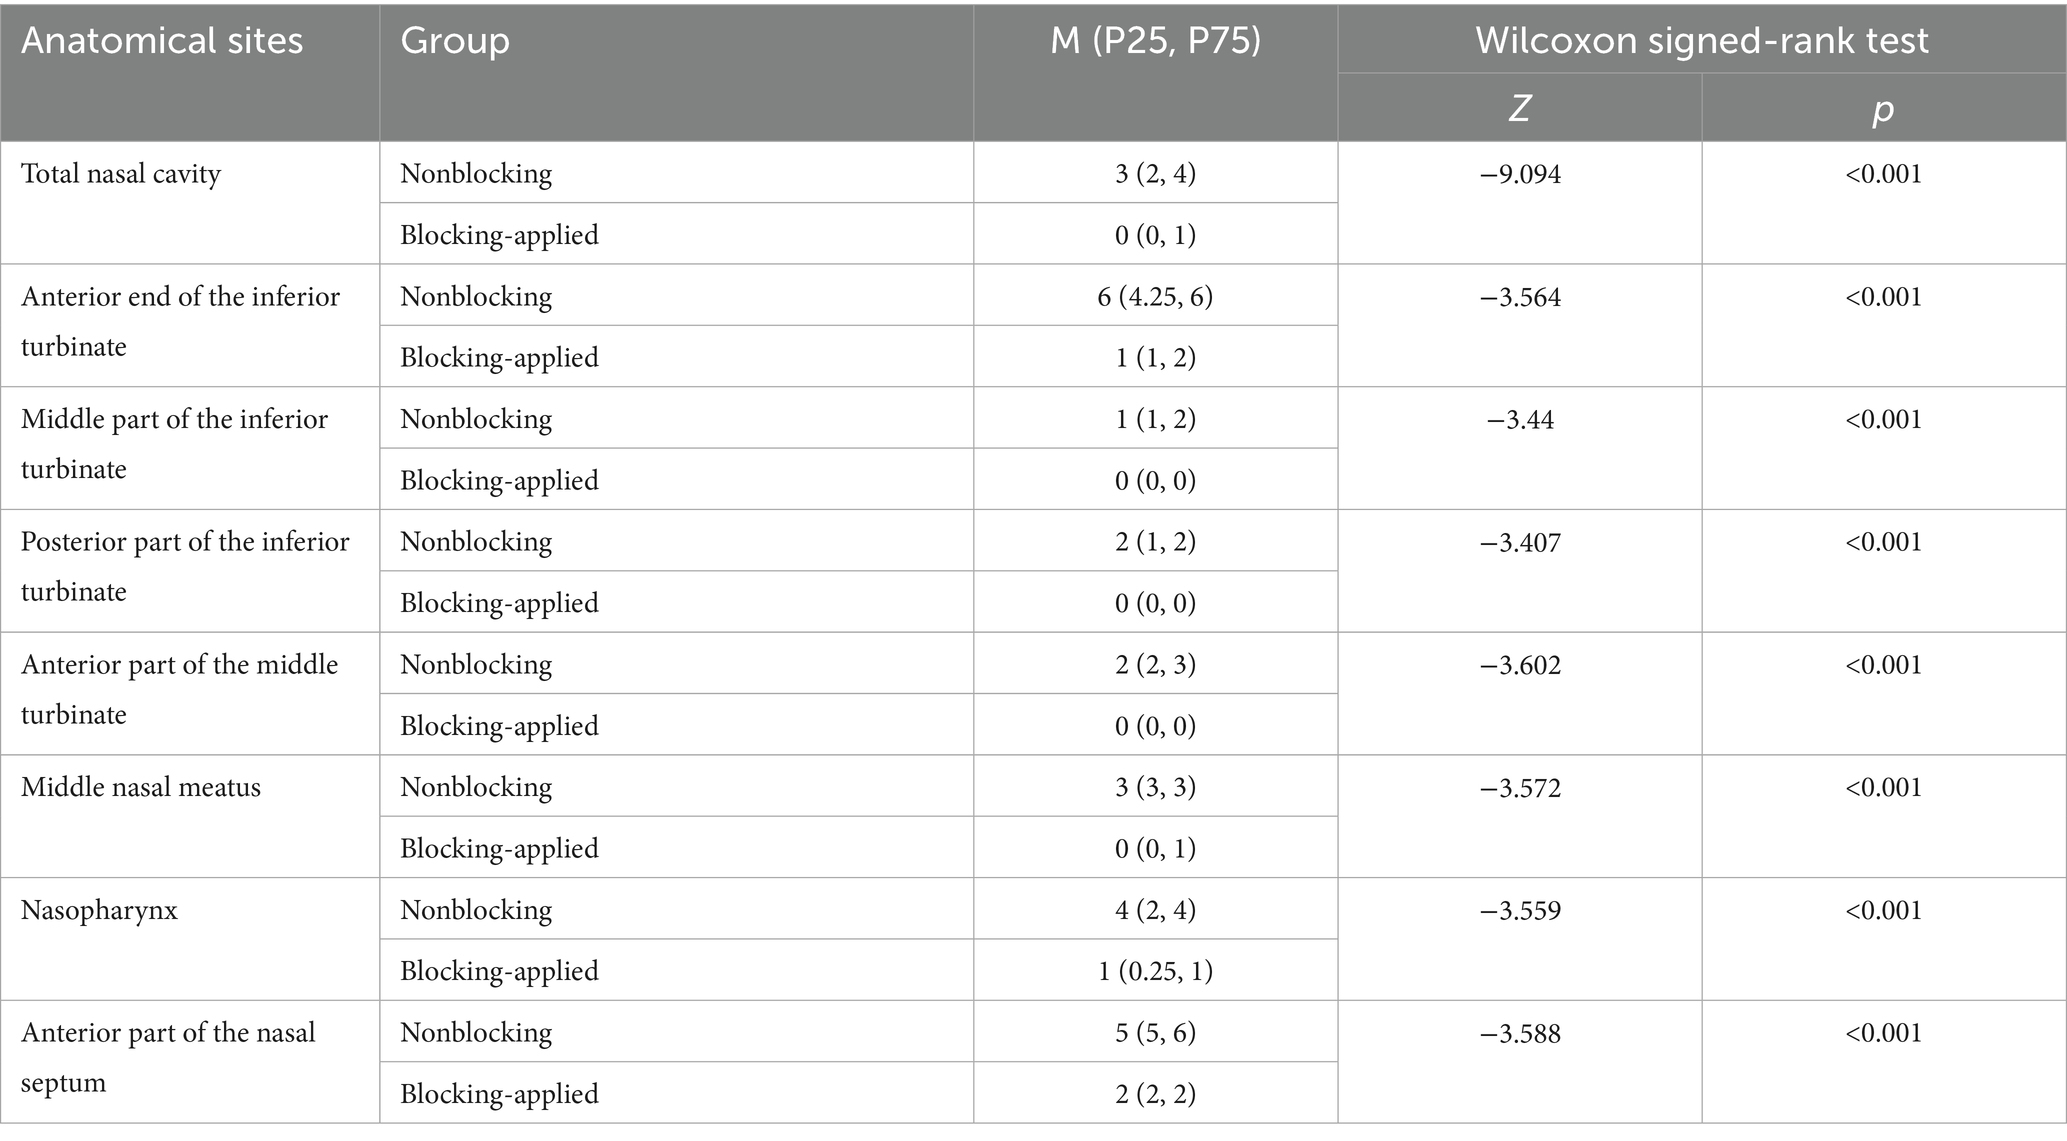Select the 'Nasopharynx' row label
The height and width of the screenshot is (1141, 2067).
pos(99,910)
